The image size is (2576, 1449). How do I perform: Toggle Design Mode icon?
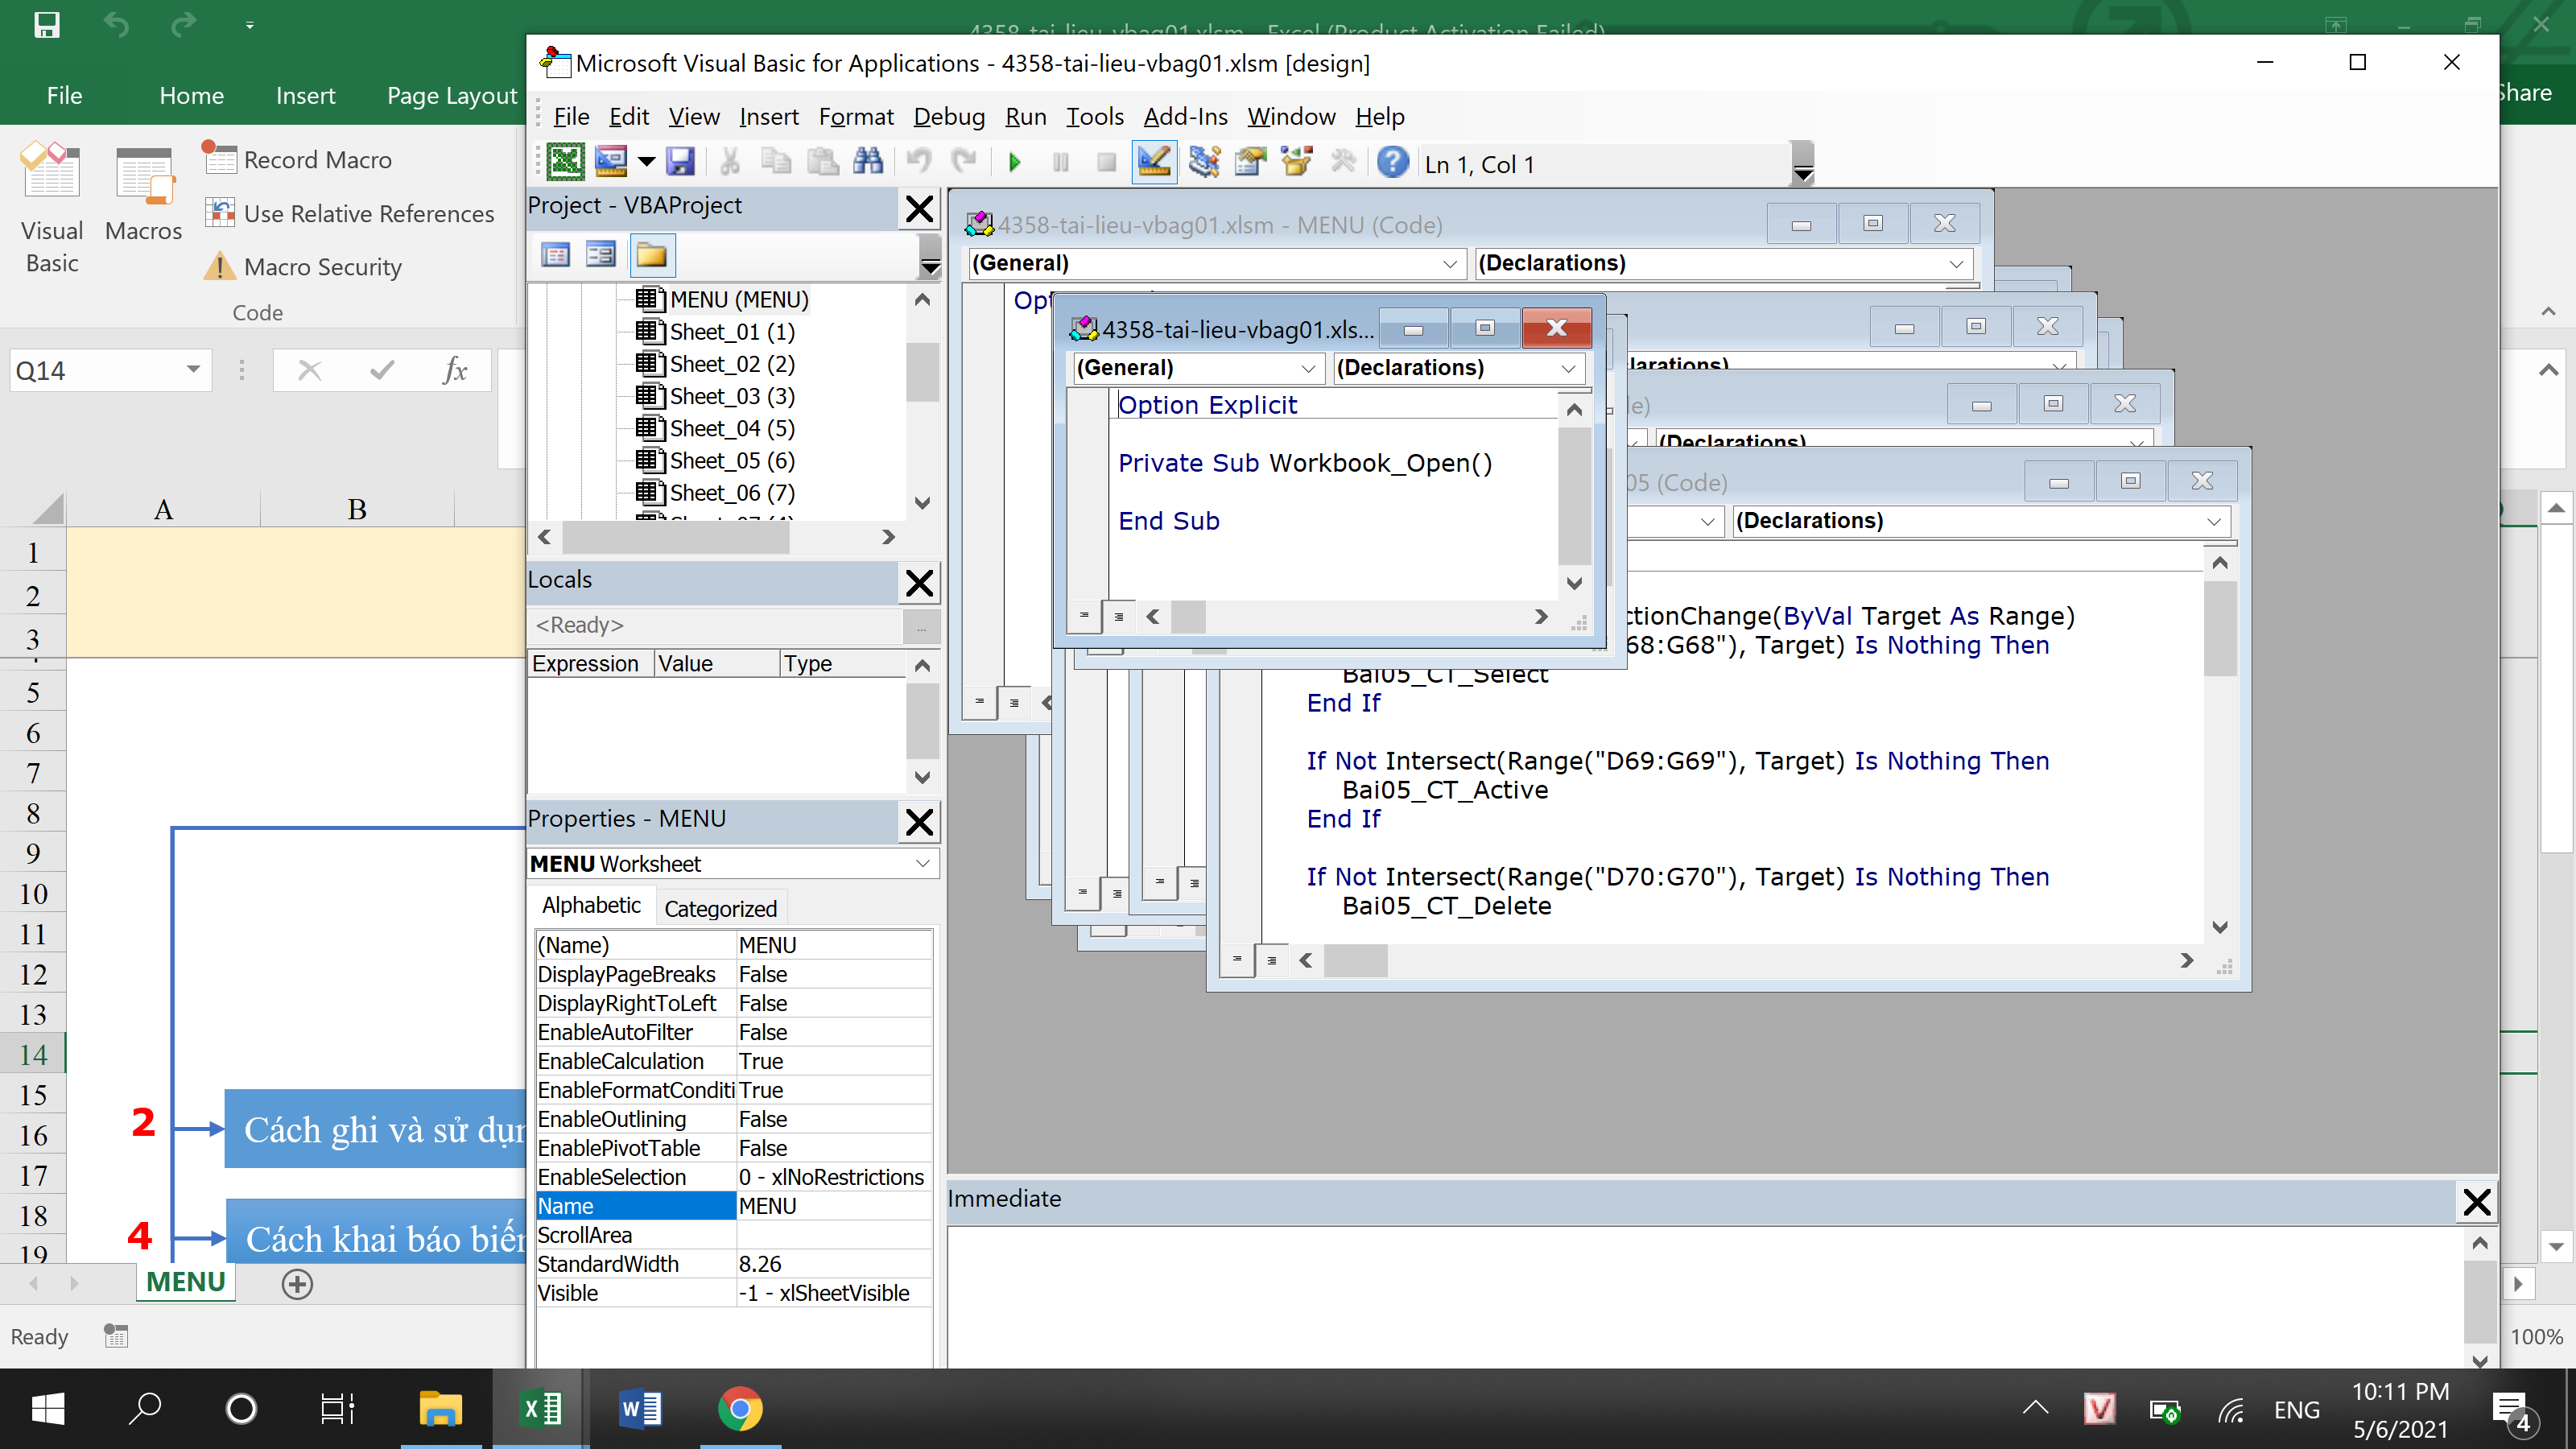[1154, 162]
